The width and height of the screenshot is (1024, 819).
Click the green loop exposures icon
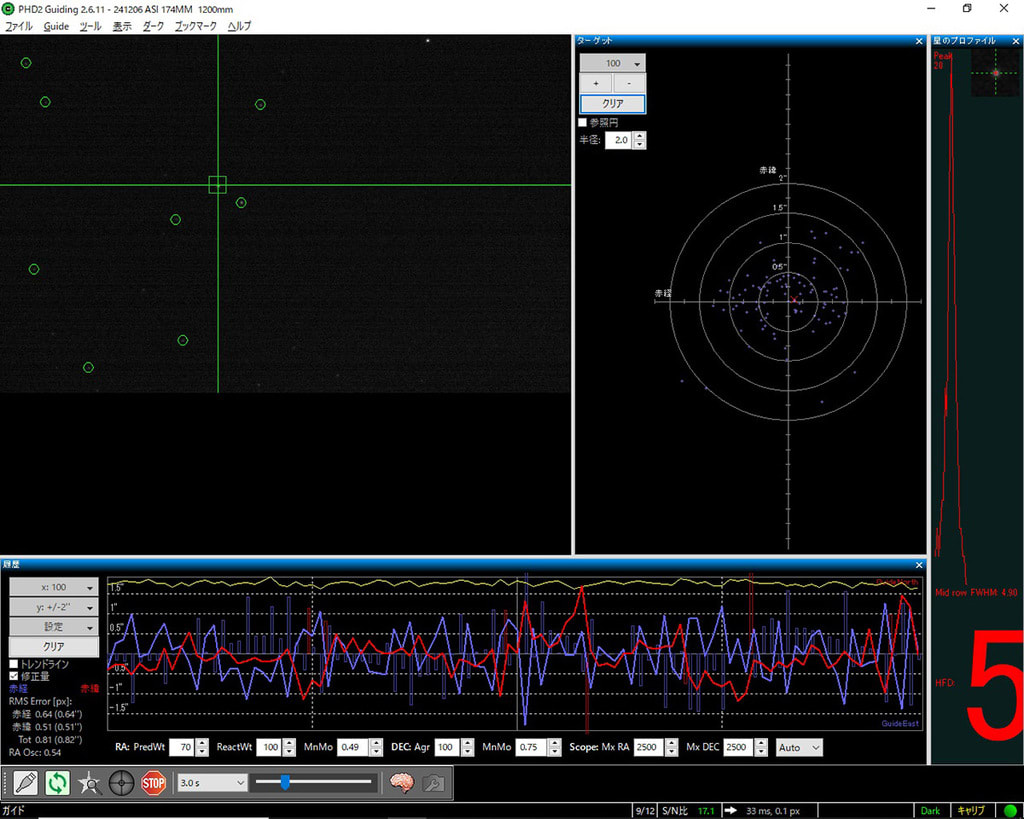pos(57,782)
